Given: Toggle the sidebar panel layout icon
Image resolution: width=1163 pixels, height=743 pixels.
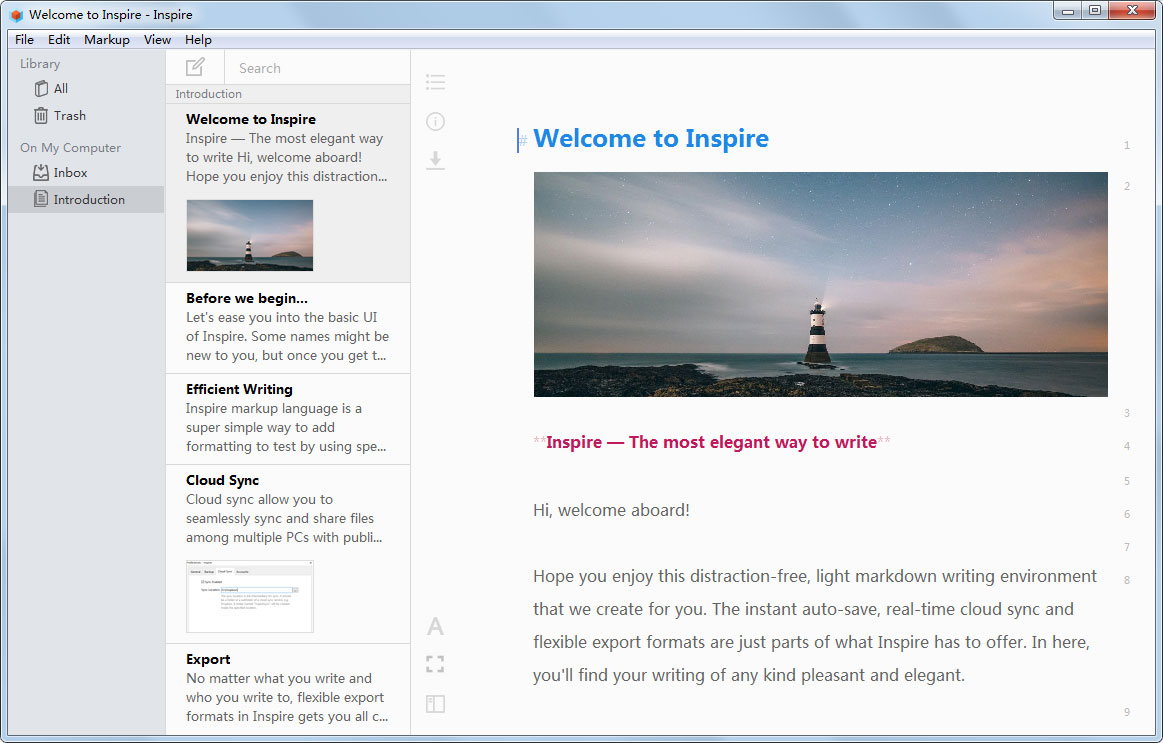Looking at the screenshot, I should coord(435,704).
